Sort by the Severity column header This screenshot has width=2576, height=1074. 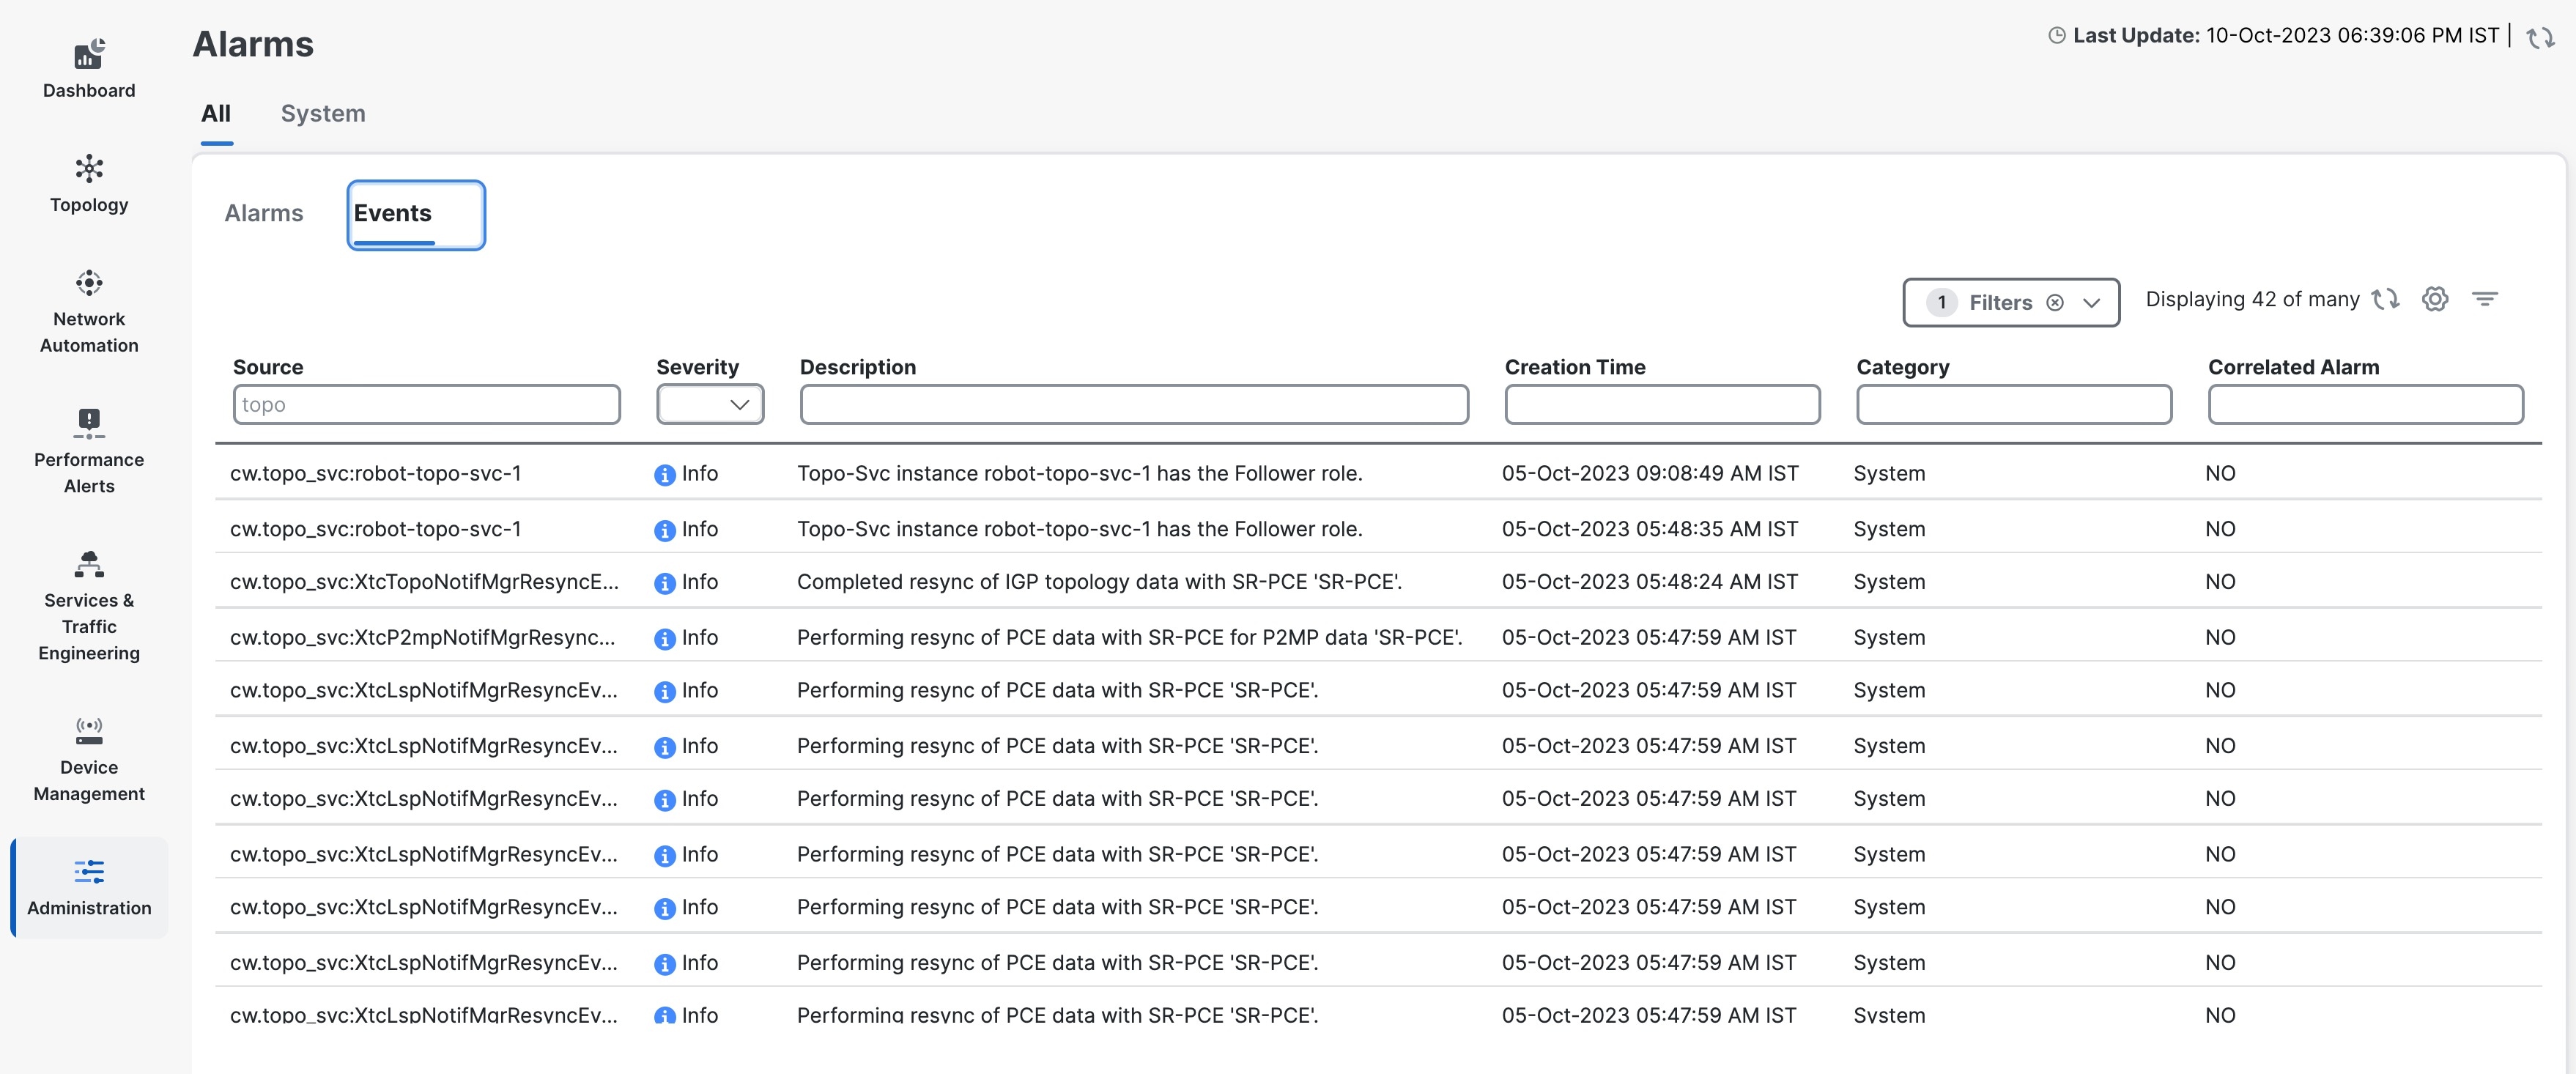(x=698, y=367)
